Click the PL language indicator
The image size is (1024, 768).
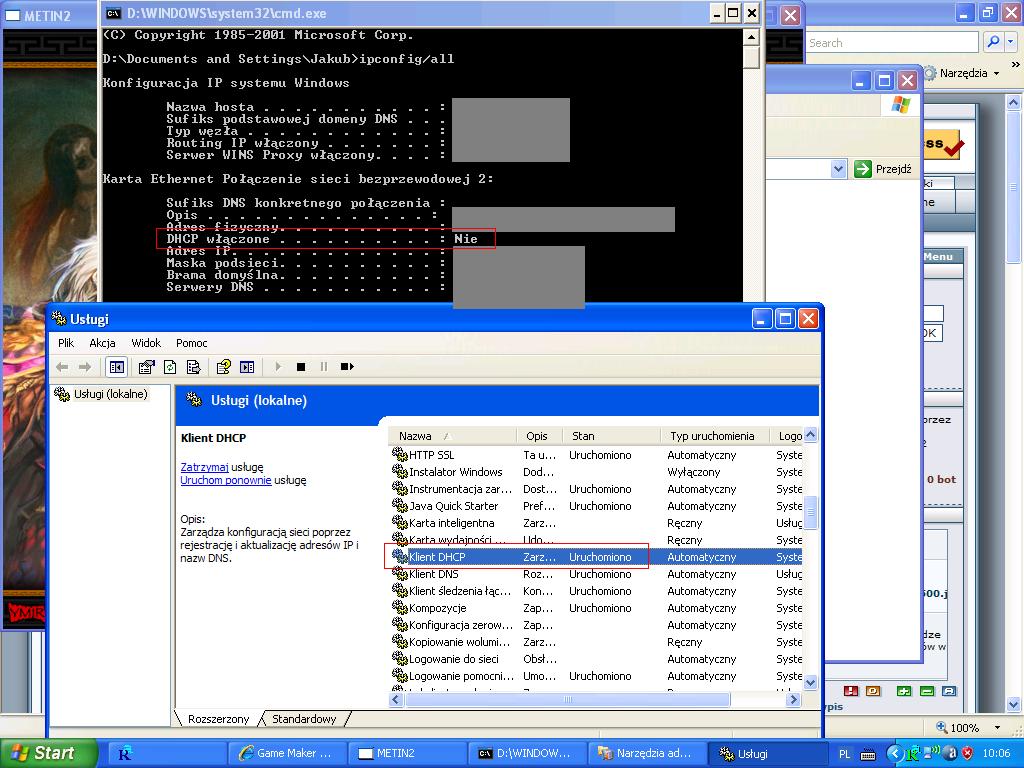pos(844,754)
